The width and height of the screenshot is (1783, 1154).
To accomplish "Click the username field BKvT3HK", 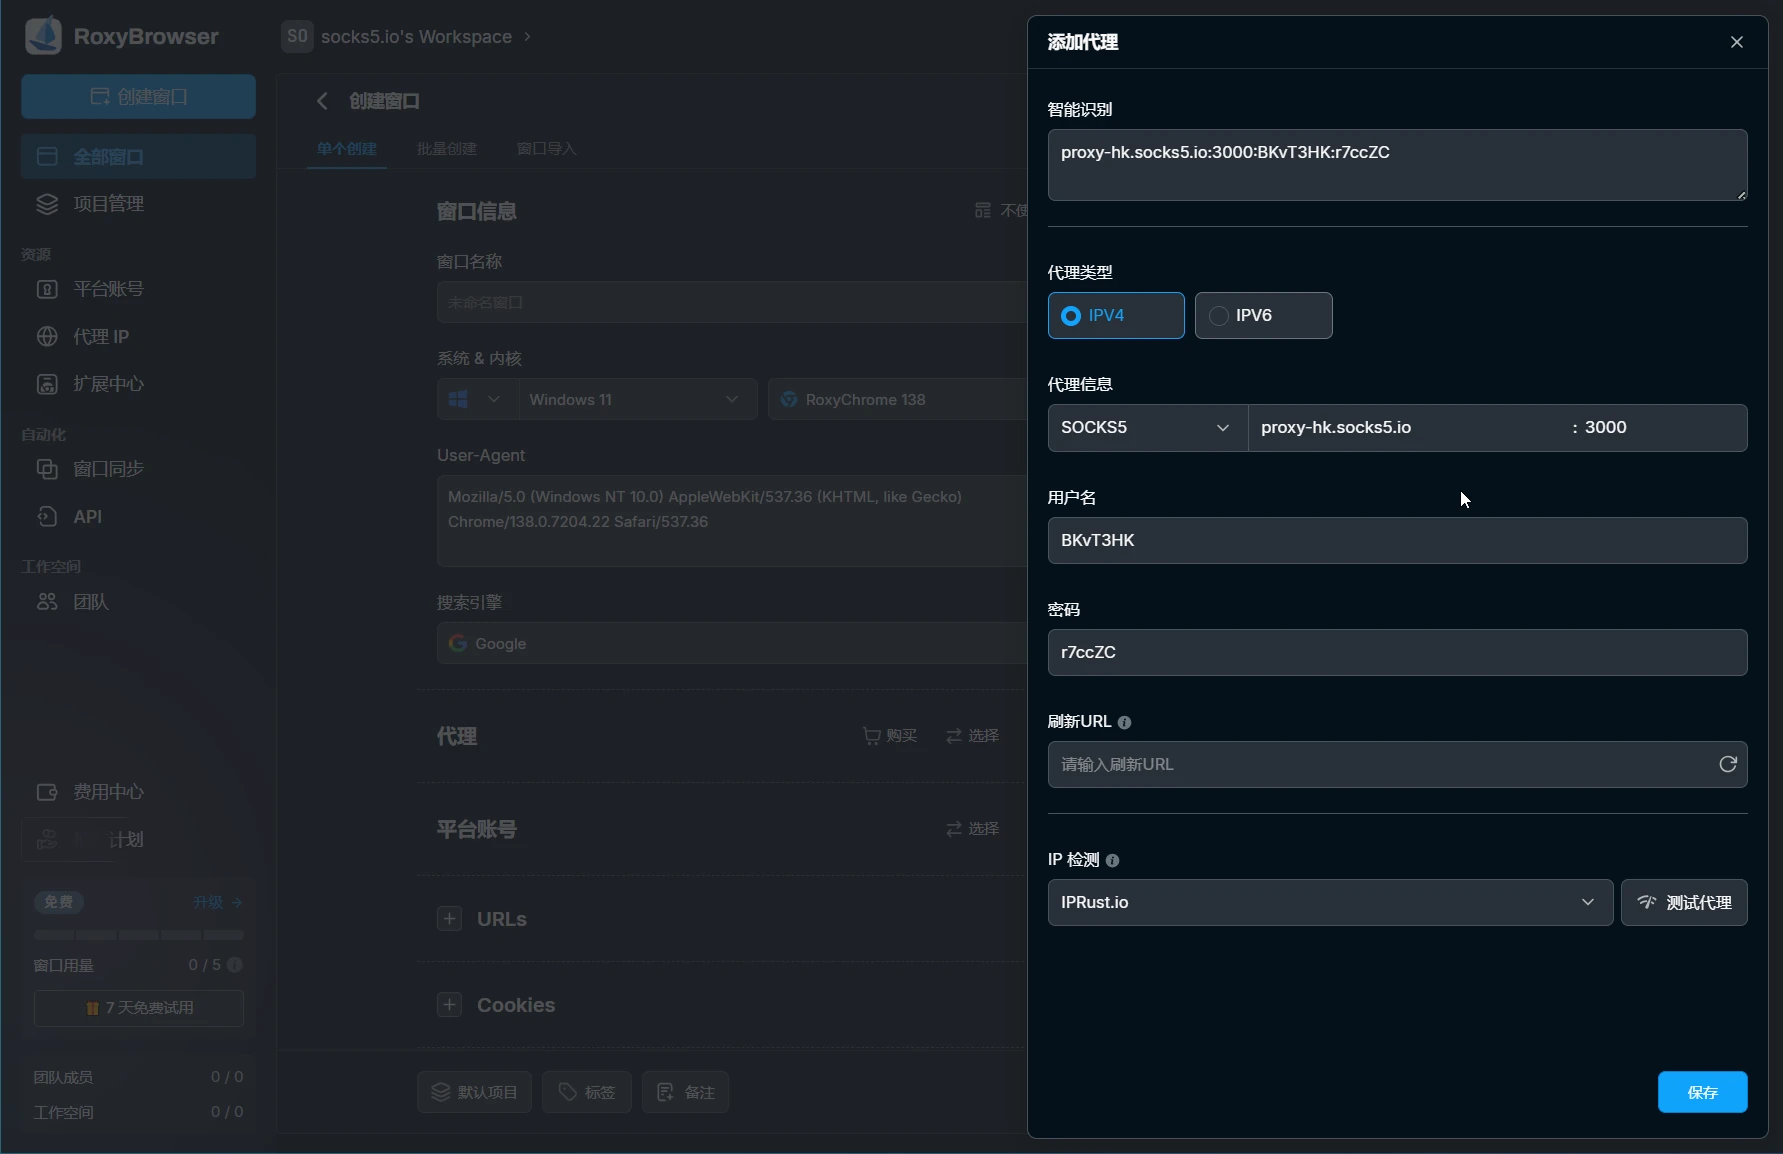I will [x=1397, y=540].
